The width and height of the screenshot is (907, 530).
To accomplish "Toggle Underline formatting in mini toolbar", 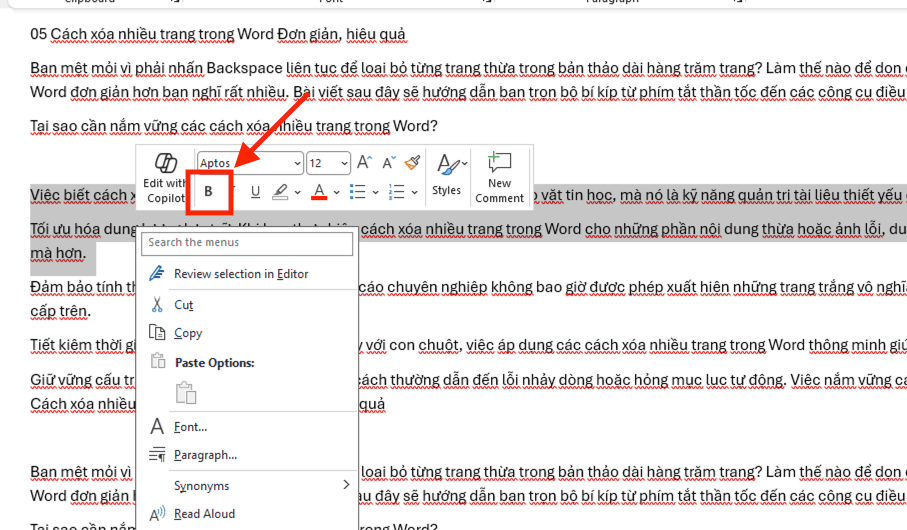I will click(255, 192).
